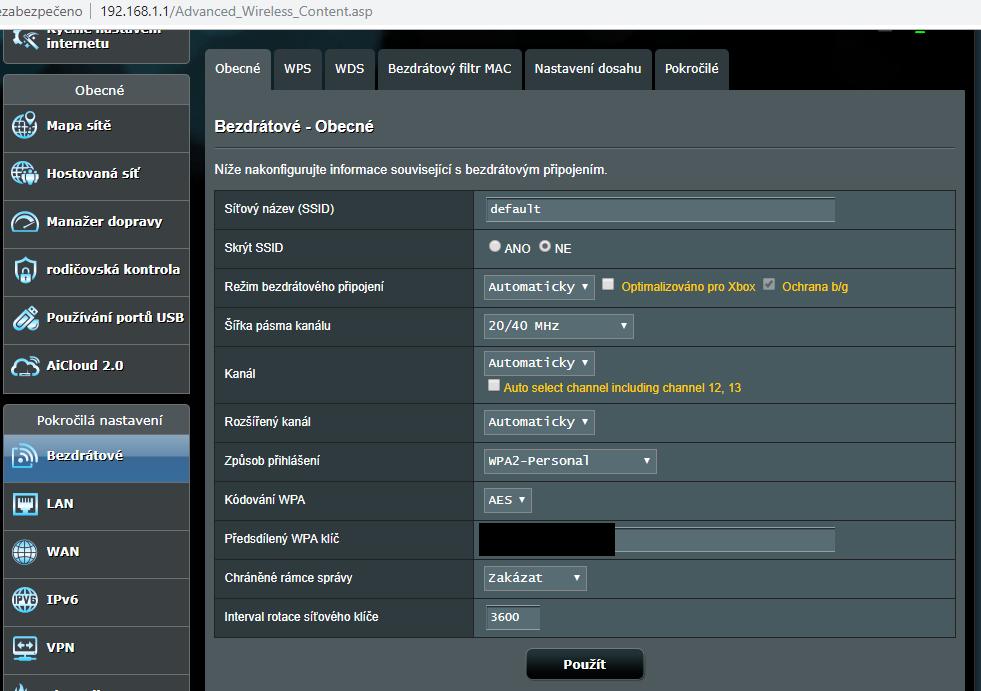Click the VPN monitor icon
This screenshot has height=691, width=981.
point(24,648)
